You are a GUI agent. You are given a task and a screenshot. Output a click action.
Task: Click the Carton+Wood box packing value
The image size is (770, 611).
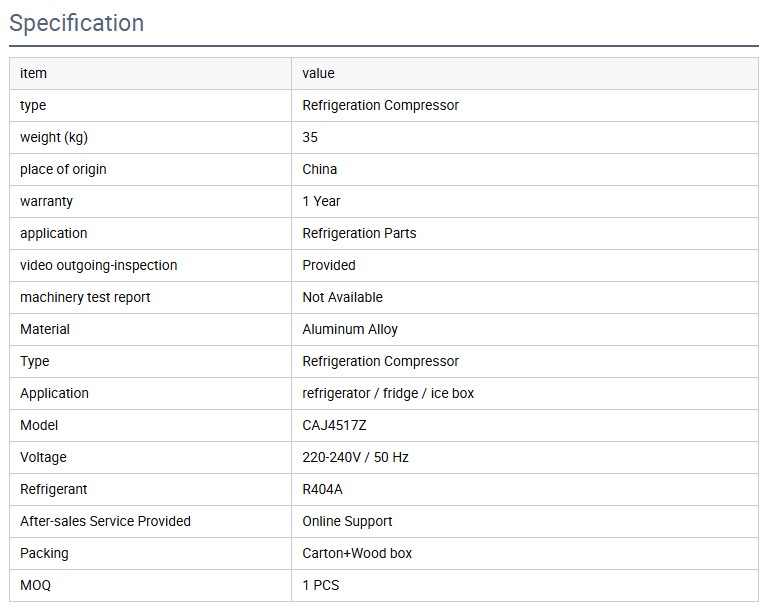(357, 553)
